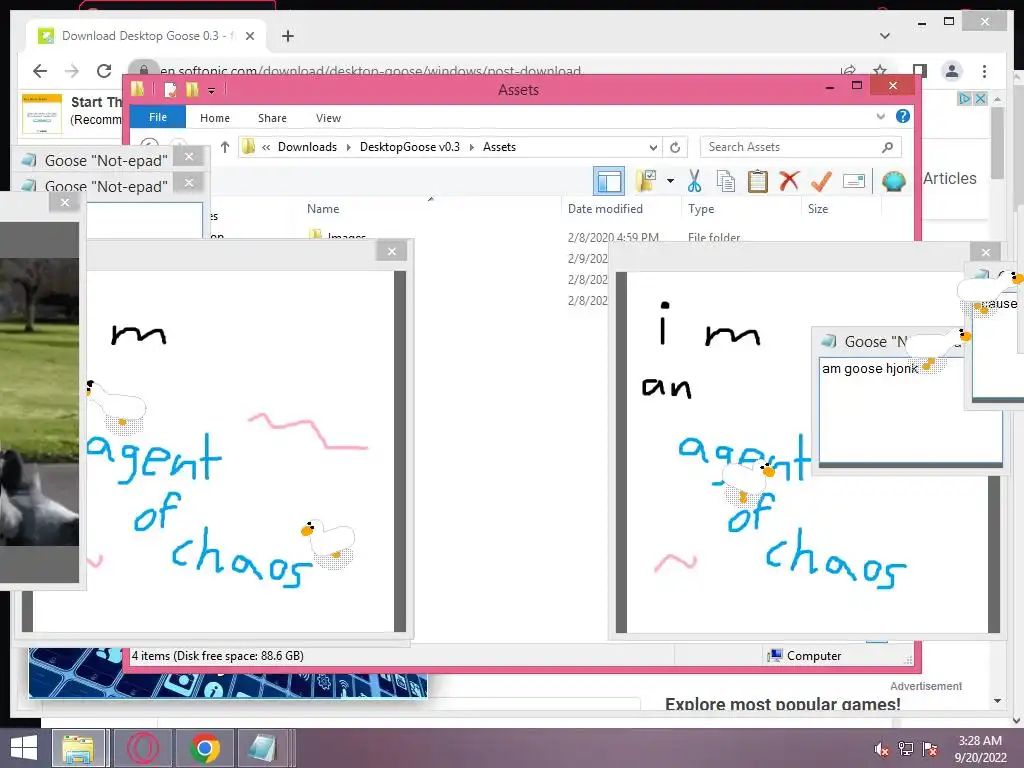The image size is (1024, 768).
Task: Click the Explorer help question mark icon
Action: (903, 116)
